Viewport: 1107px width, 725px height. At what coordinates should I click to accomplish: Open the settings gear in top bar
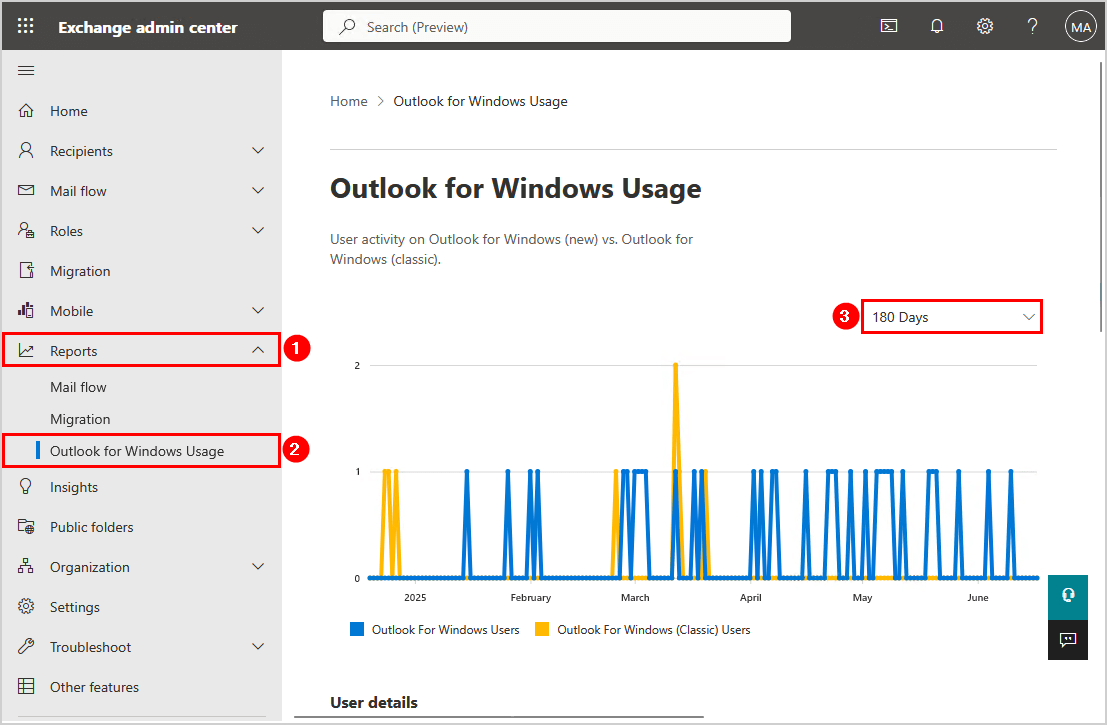[985, 27]
